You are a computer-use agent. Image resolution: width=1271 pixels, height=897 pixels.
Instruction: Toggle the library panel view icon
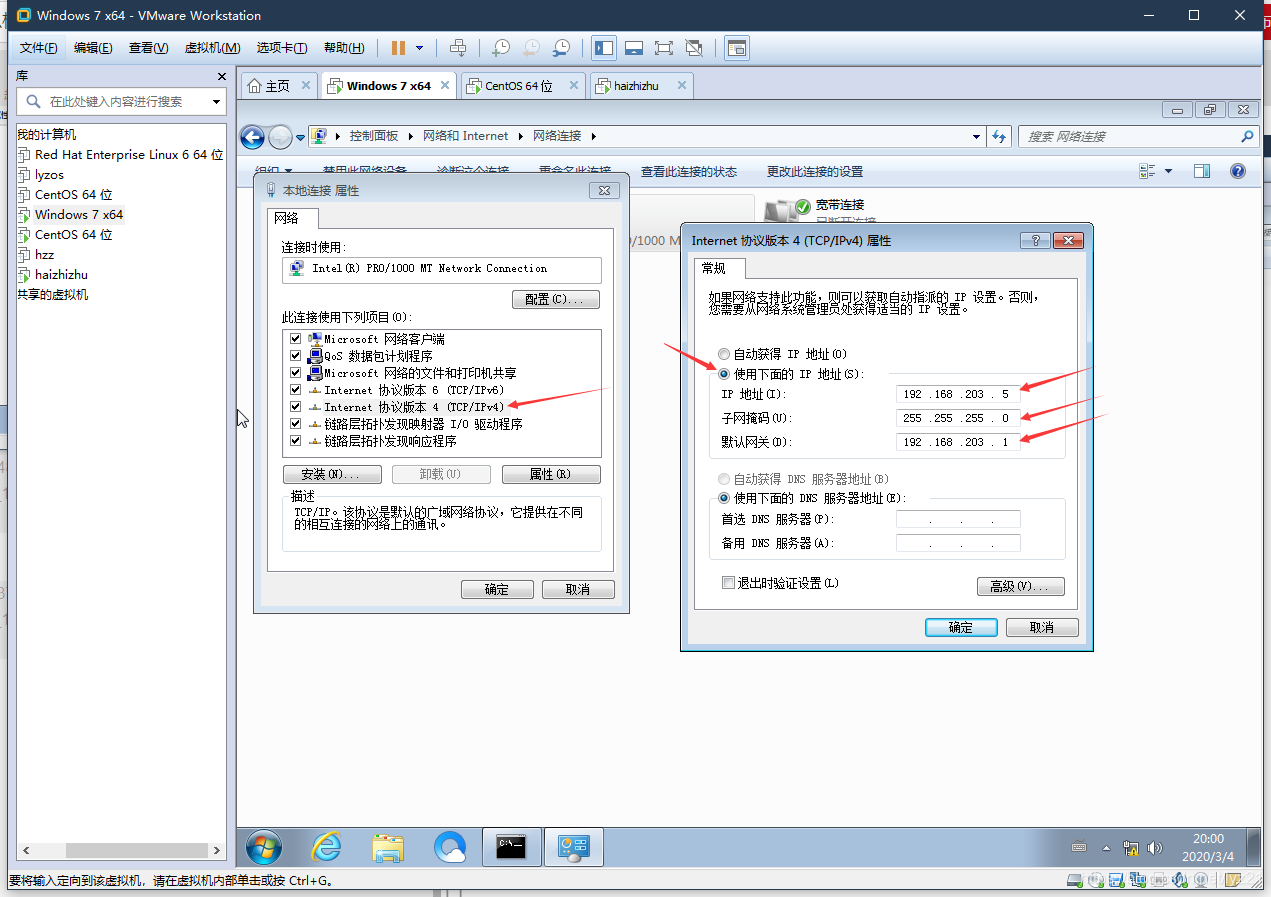coord(604,48)
